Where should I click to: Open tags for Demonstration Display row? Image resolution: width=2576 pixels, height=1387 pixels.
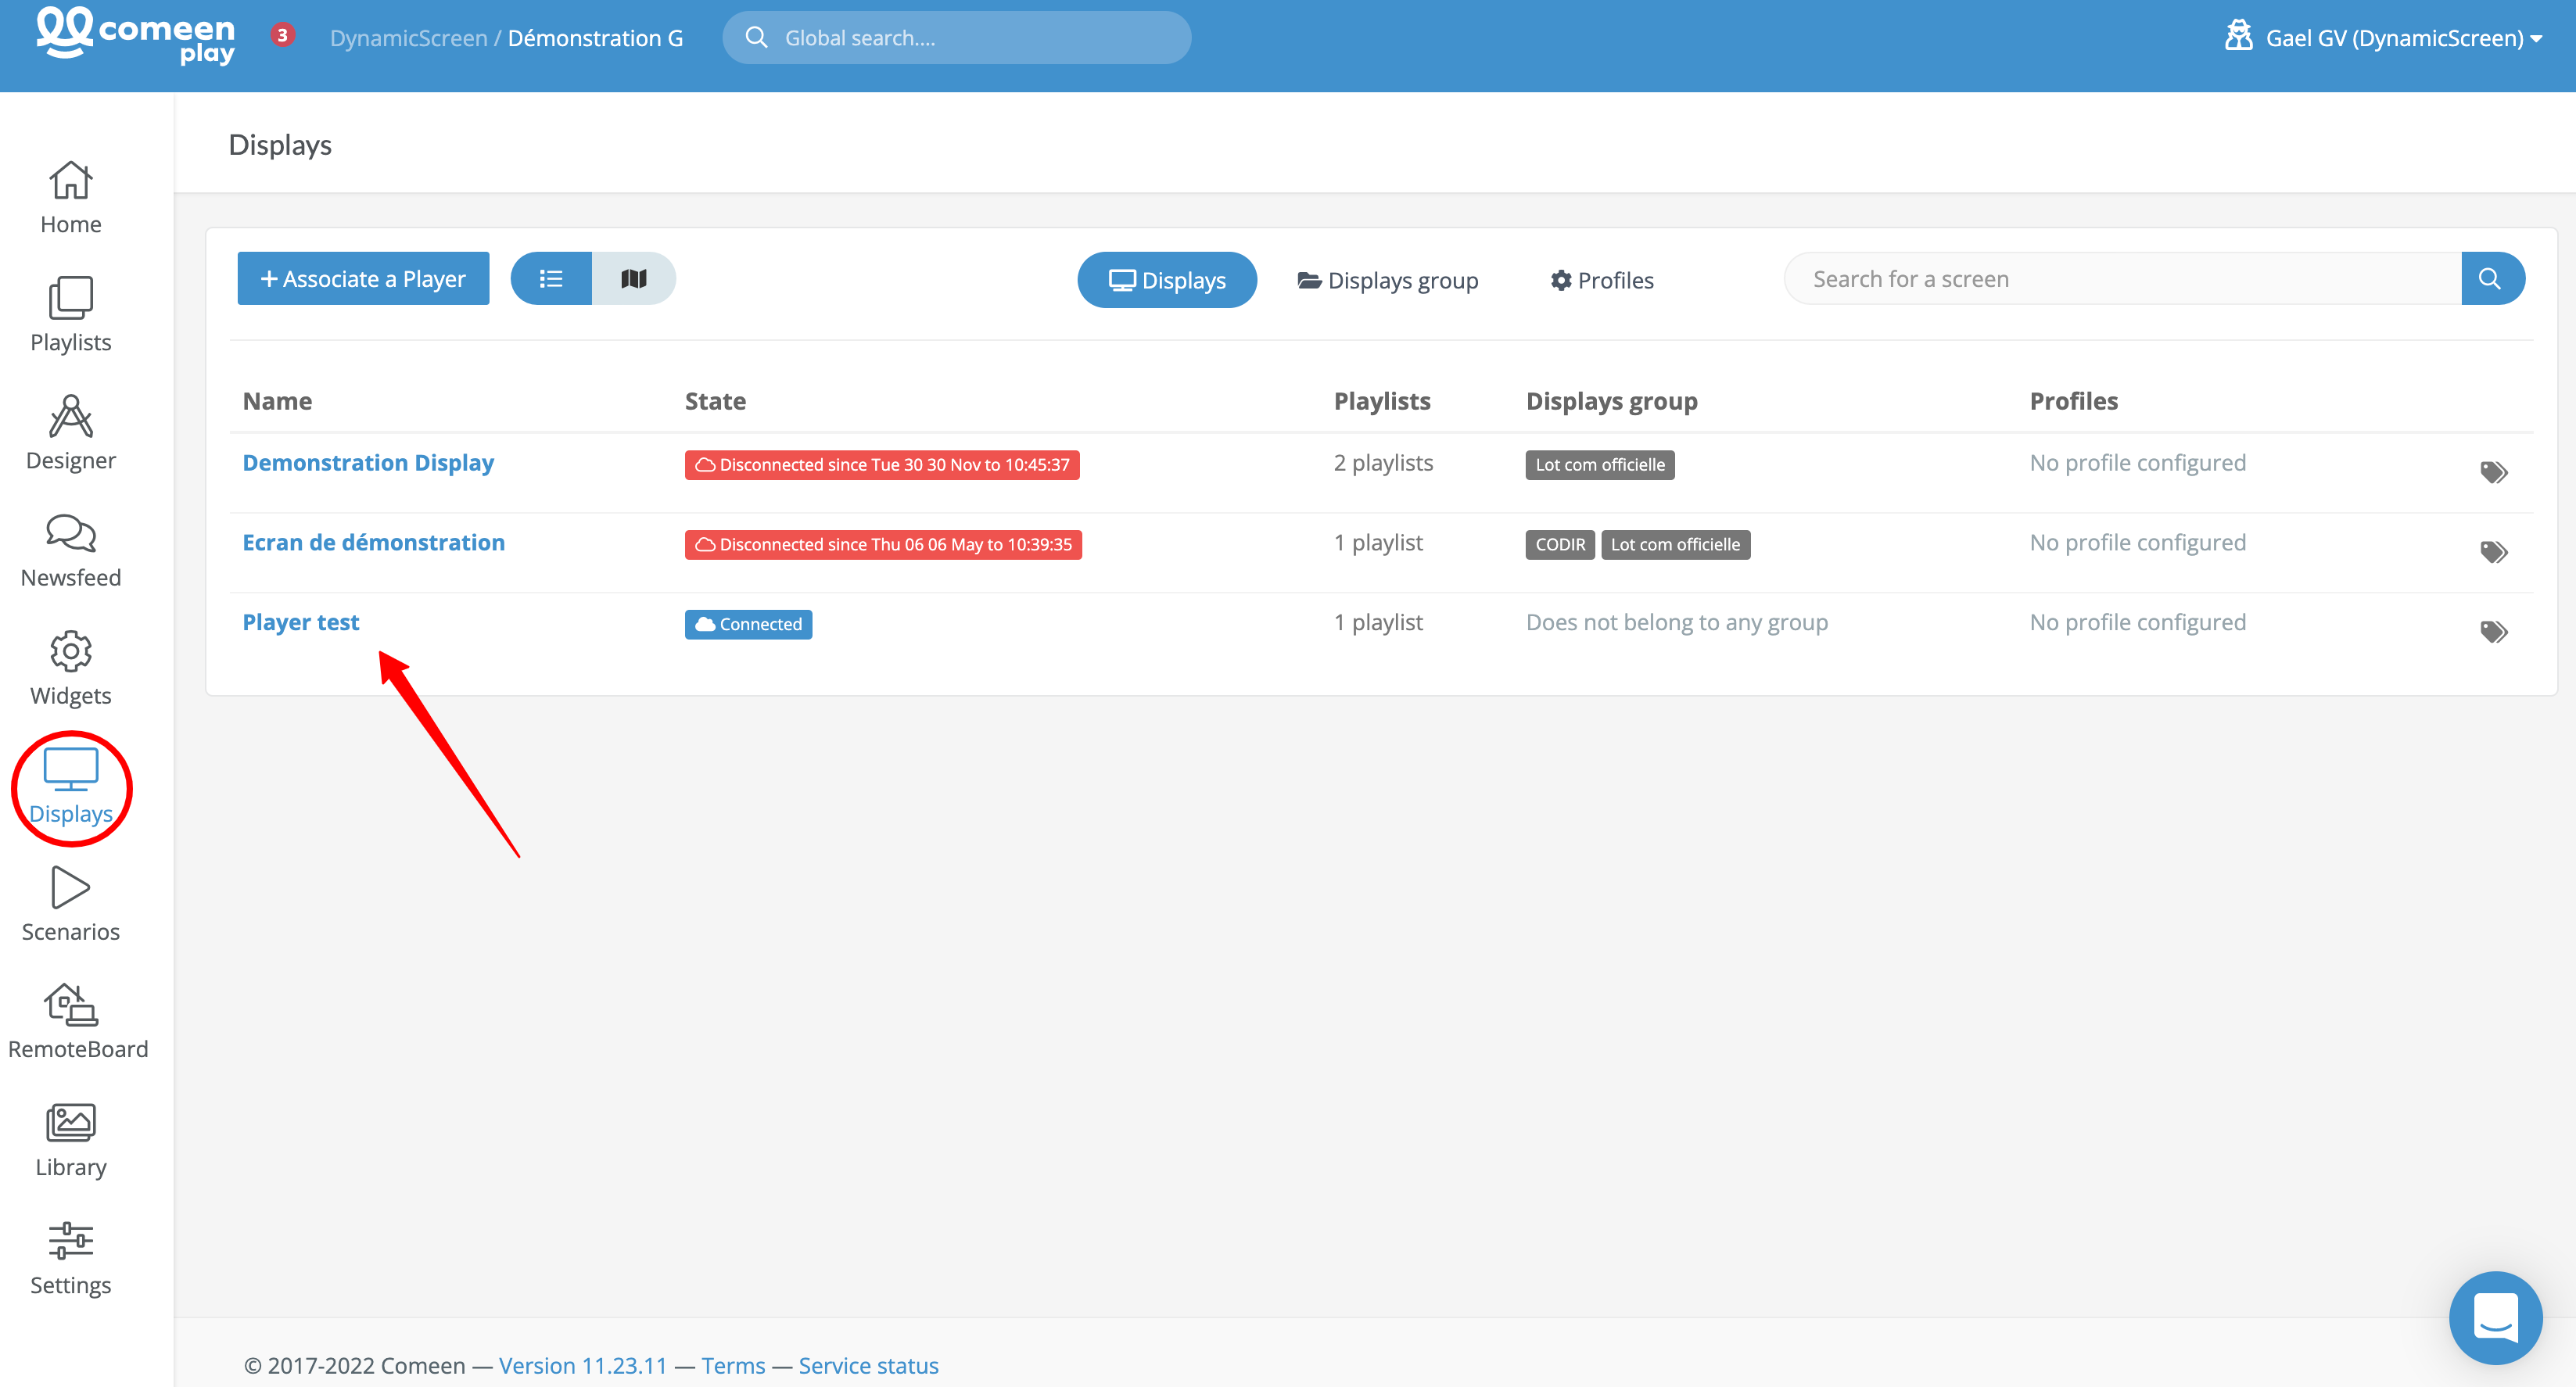2494,472
